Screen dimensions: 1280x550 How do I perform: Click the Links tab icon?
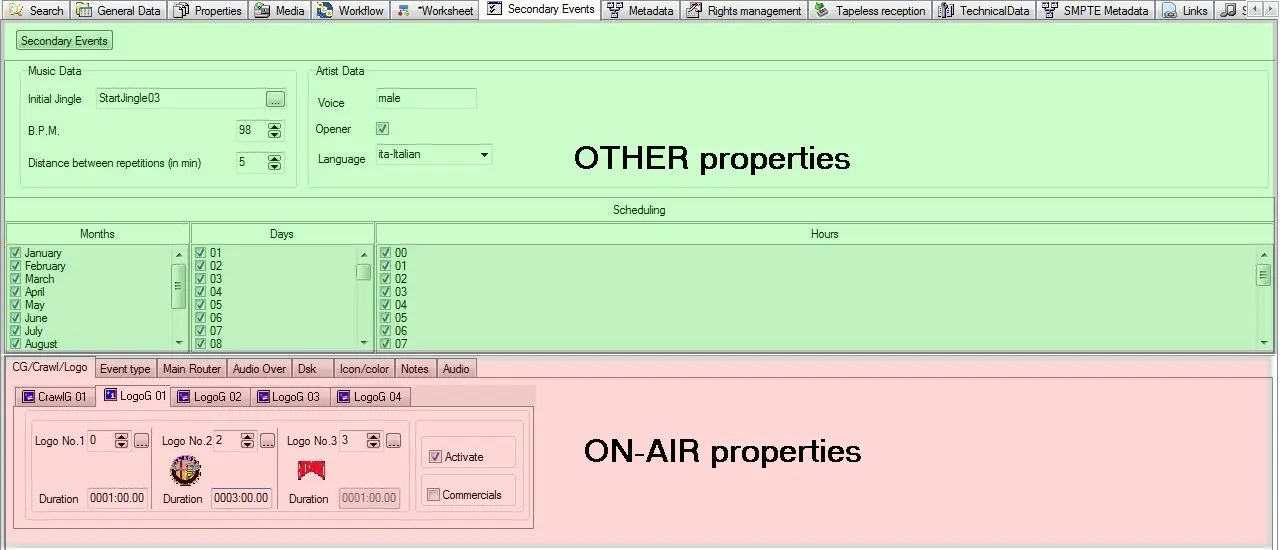coord(1169,11)
